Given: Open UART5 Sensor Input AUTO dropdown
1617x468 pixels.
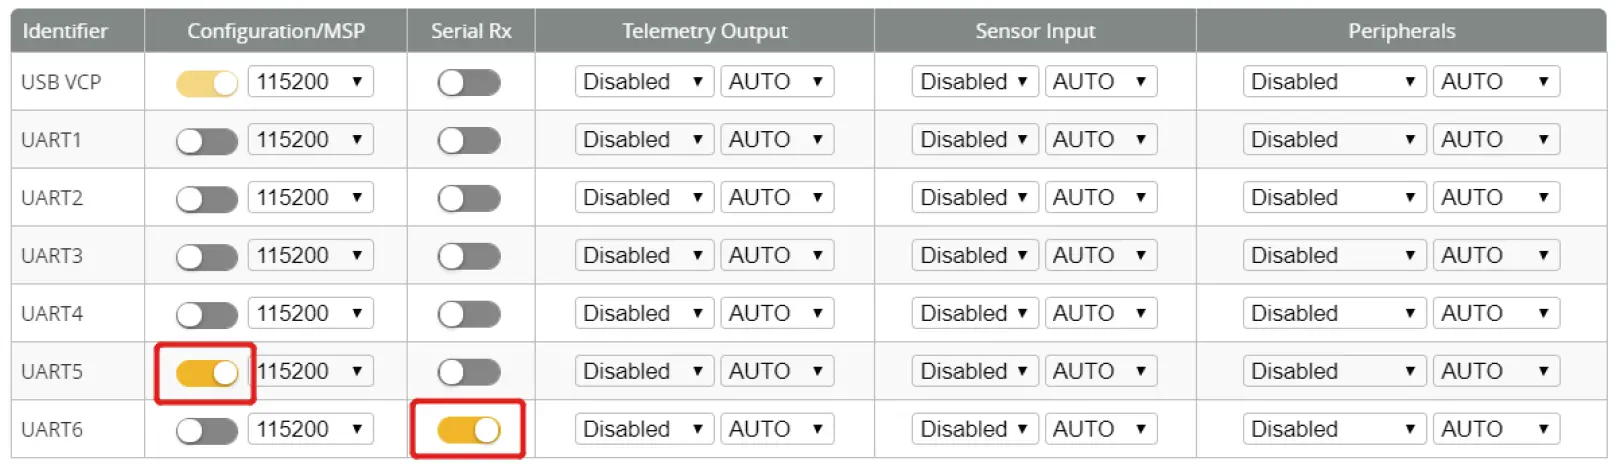Looking at the screenshot, I should pos(1100,372).
